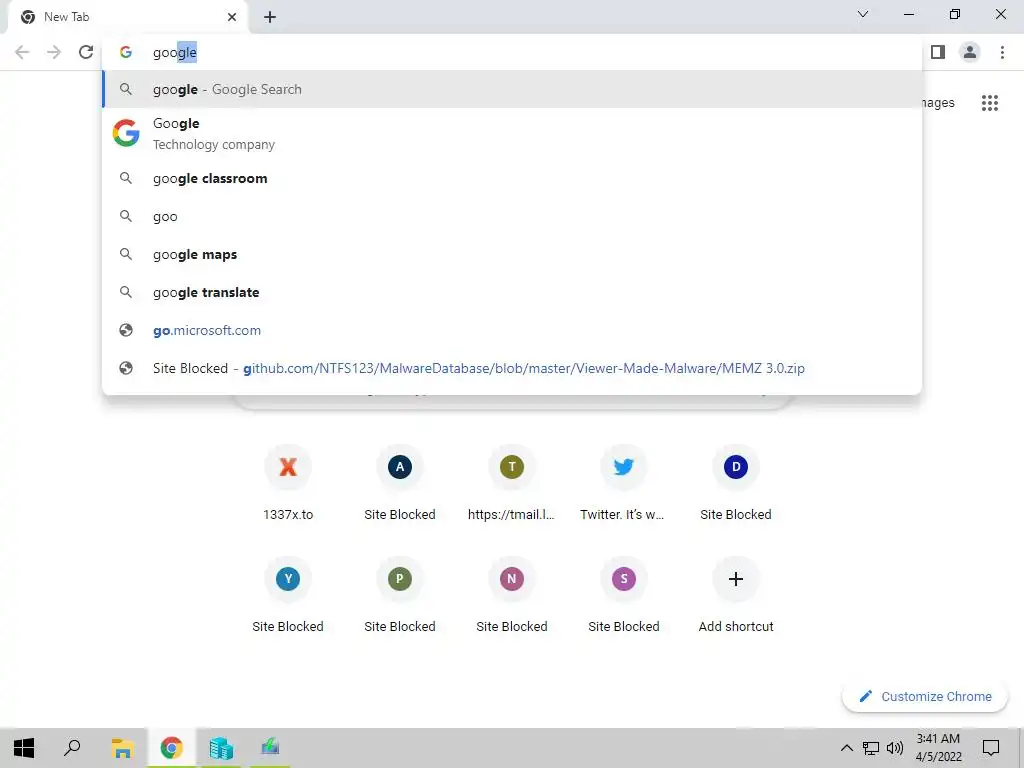Open the Twitter shortcut
This screenshot has width=1024, height=768.
[x=623, y=483]
